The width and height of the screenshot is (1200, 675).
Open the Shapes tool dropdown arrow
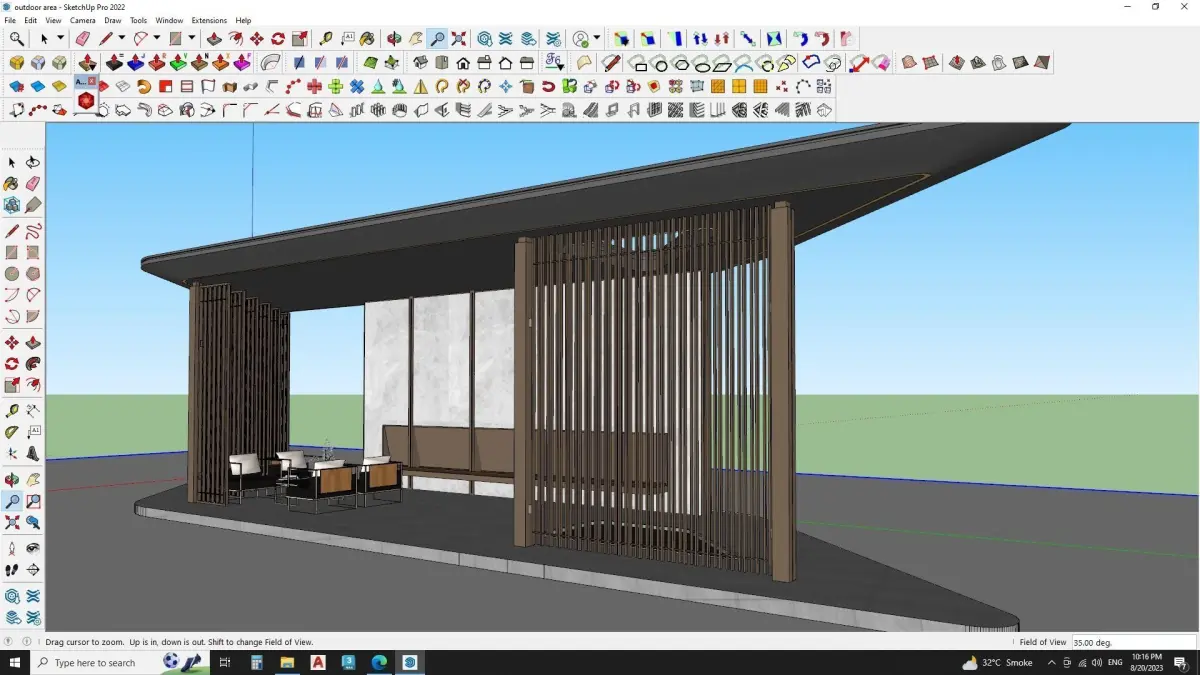coord(191,38)
